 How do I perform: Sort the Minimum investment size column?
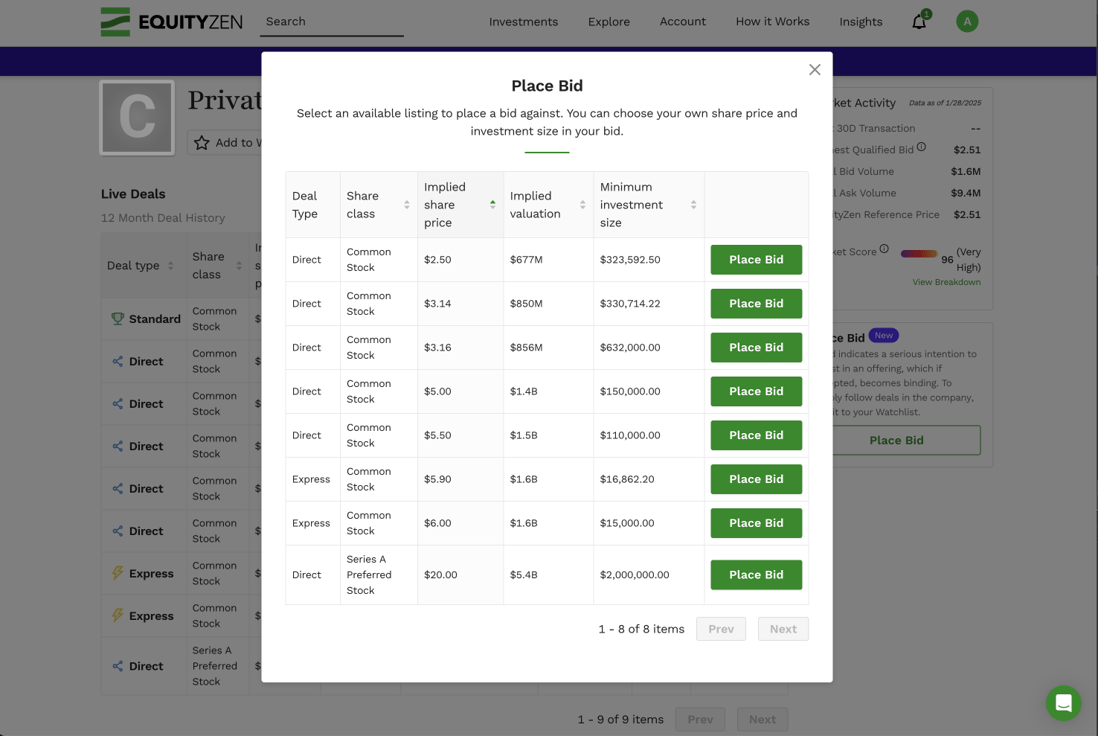(x=693, y=204)
